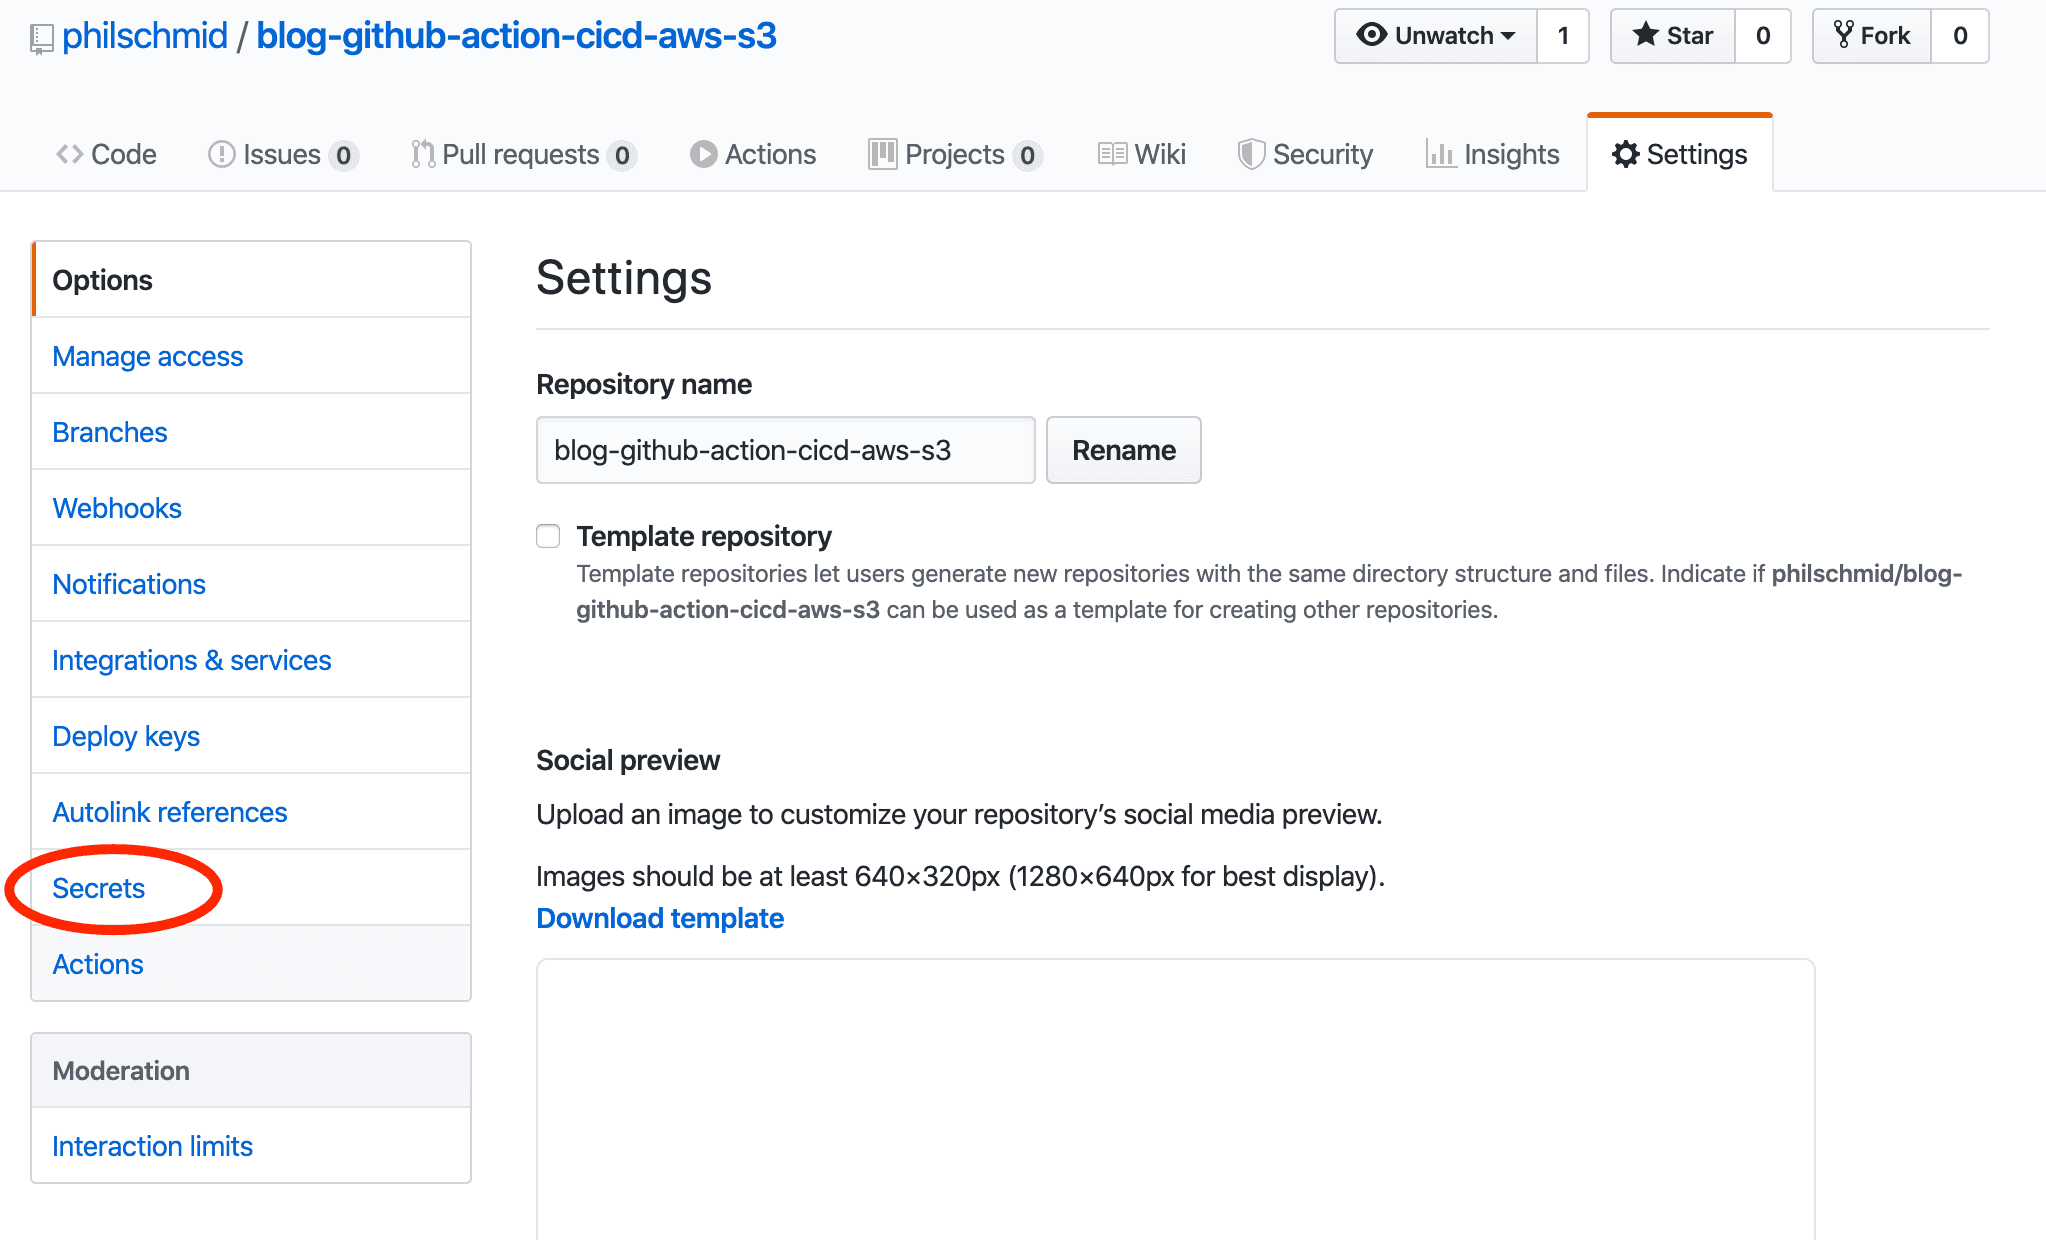Screen dimensions: 2046x1240
Task: Click the star icon in the Star button
Action: pos(1645,35)
